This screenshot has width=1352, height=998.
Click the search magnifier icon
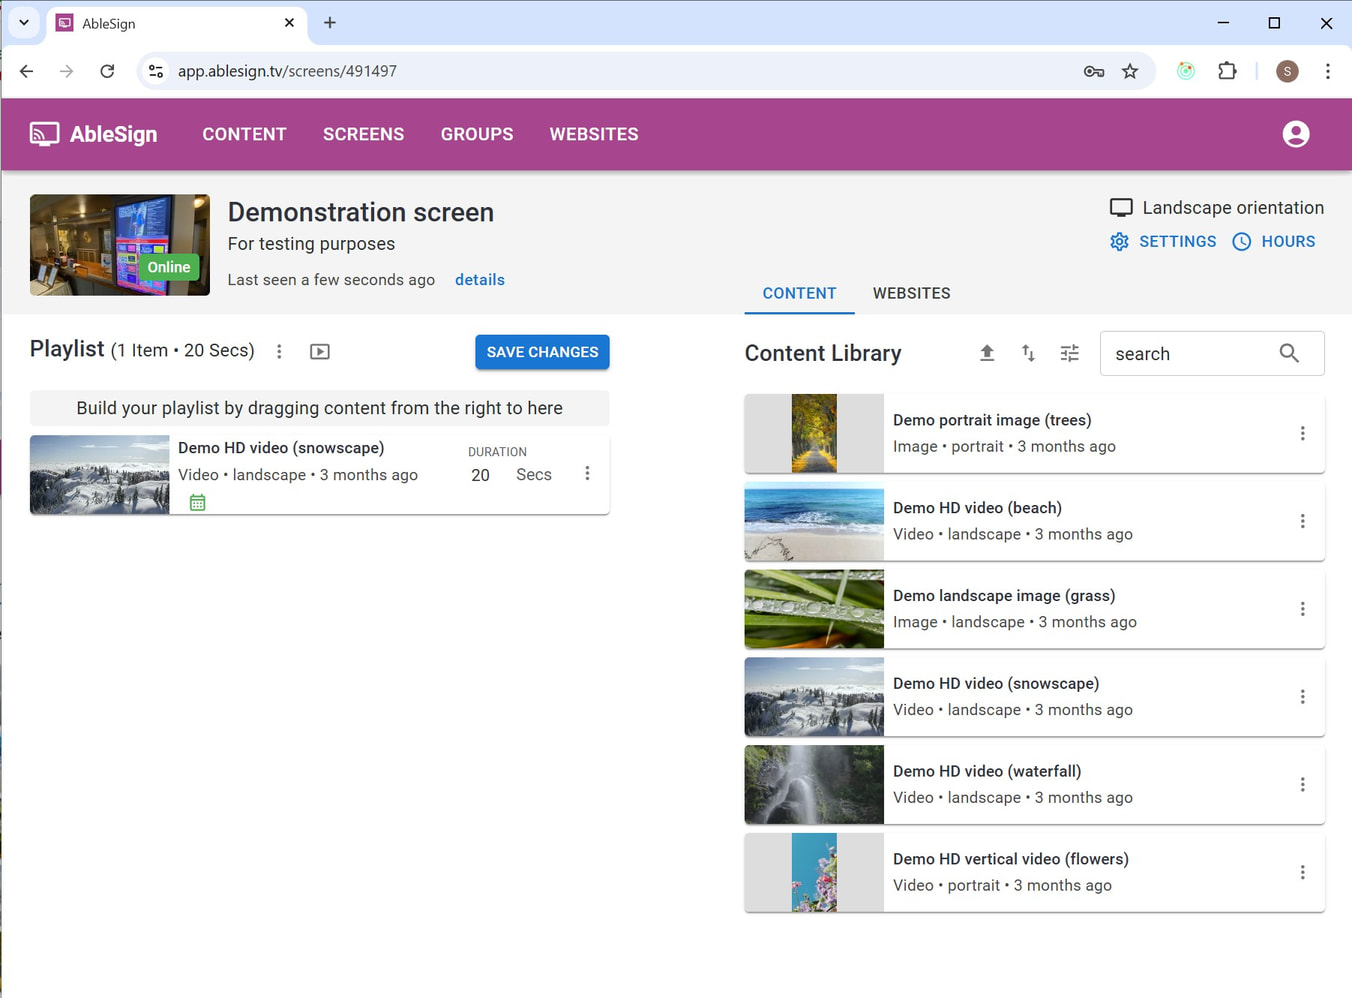[1289, 354]
